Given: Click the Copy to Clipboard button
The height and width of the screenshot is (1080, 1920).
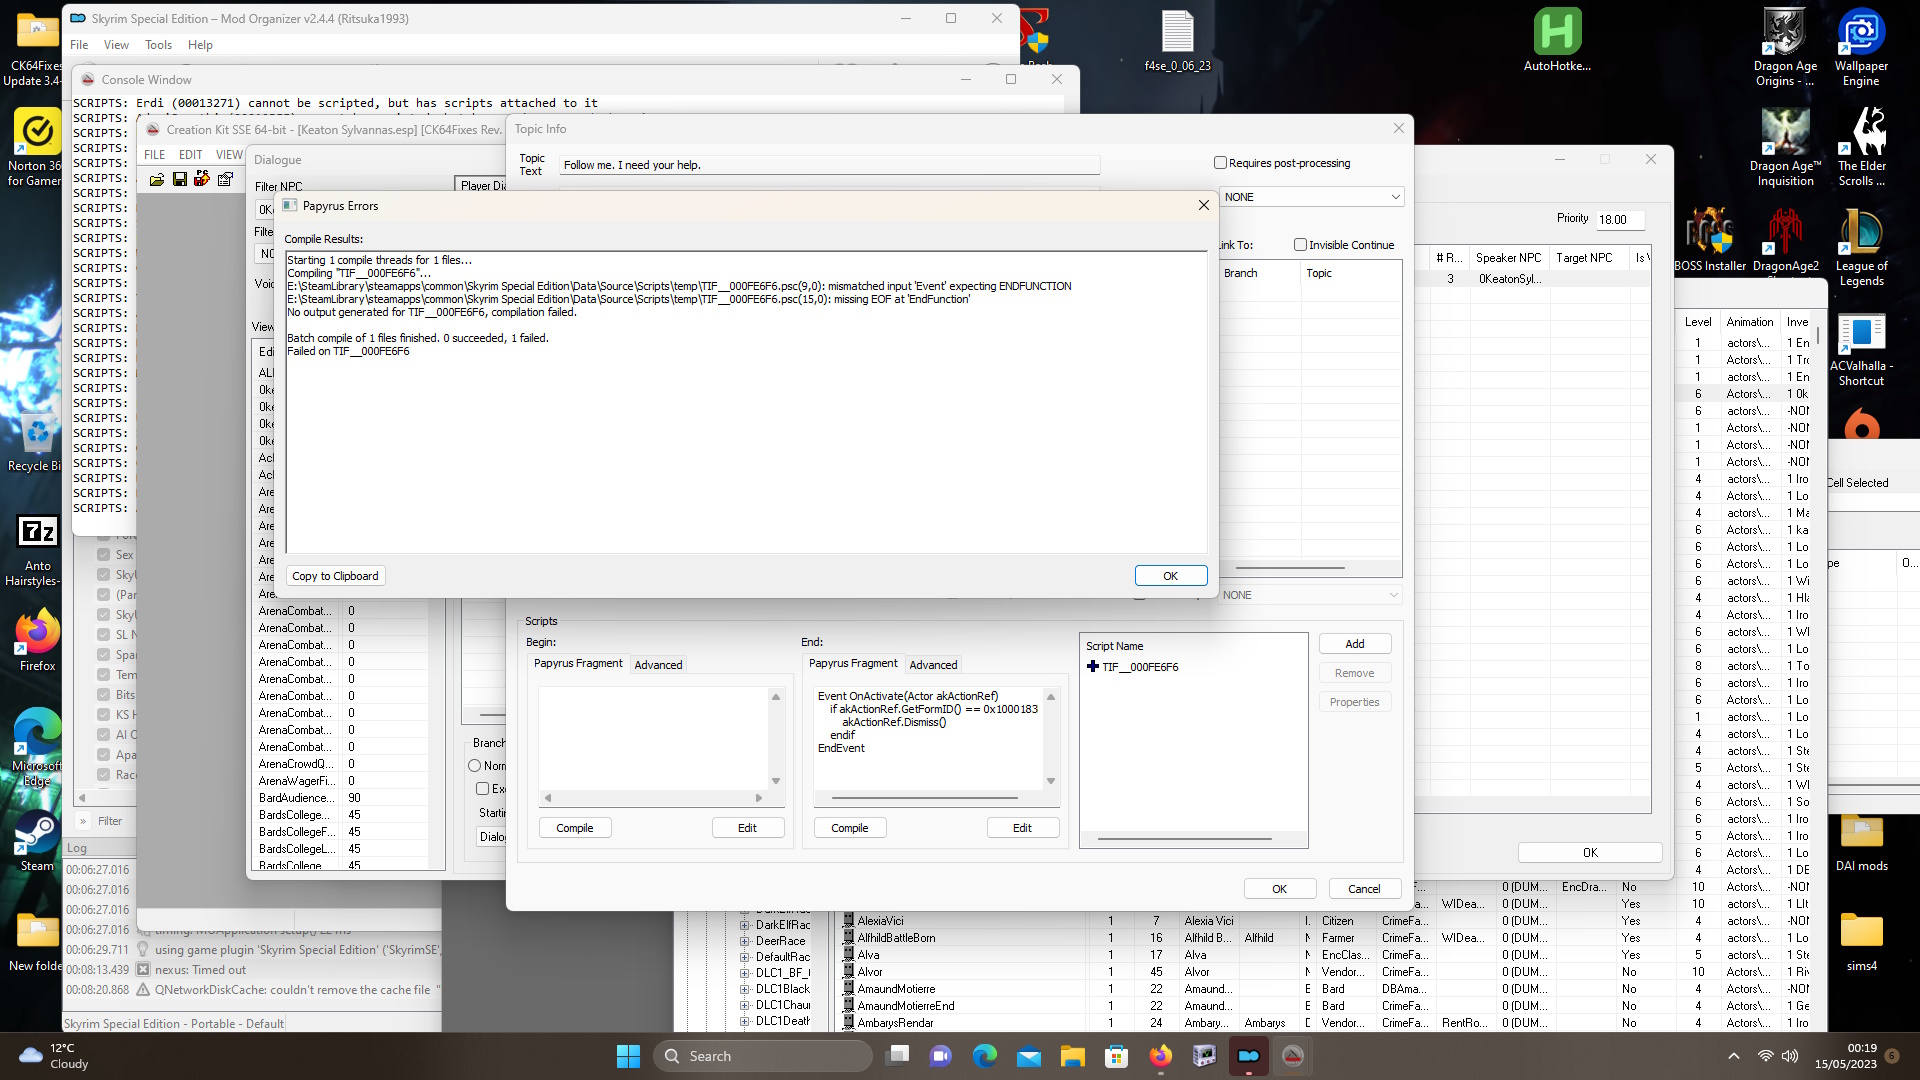Looking at the screenshot, I should (x=335, y=575).
